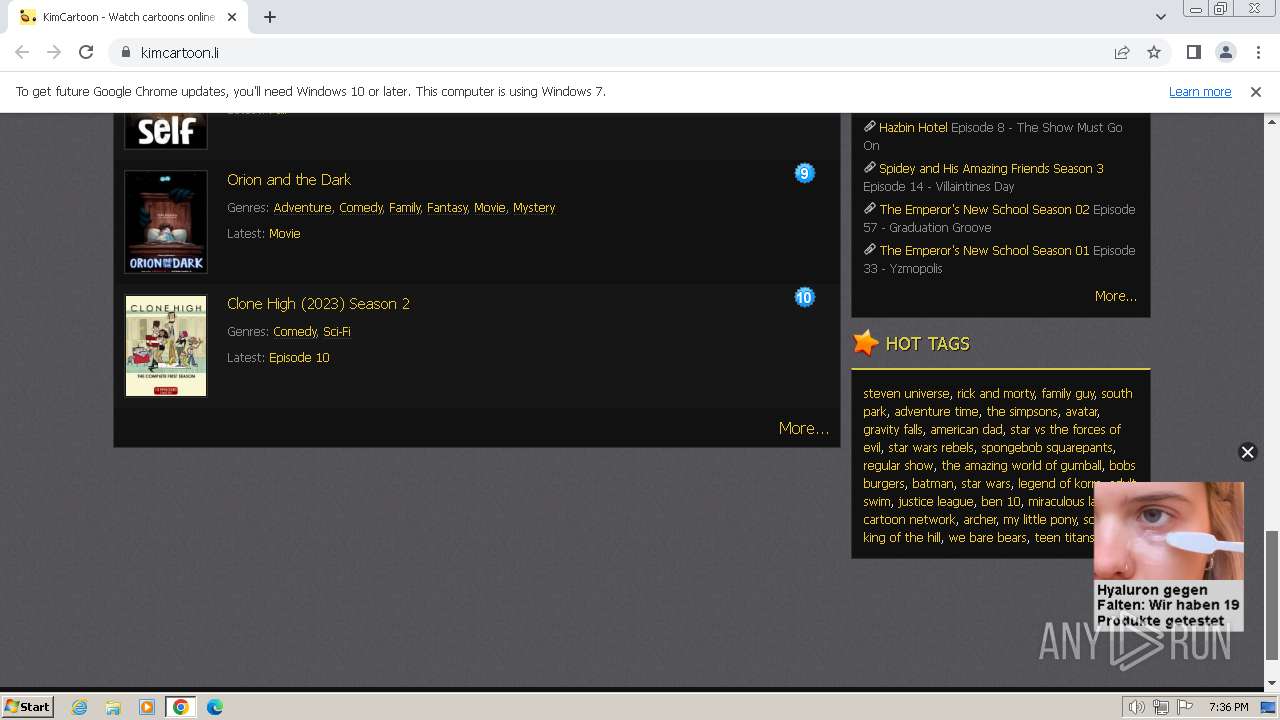Open The Emperor's New School Season 02 link
The width and height of the screenshot is (1280, 720).
pyautogui.click(x=985, y=210)
